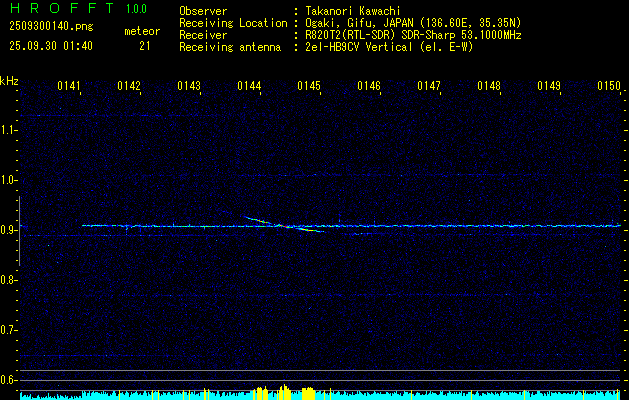This screenshot has width=629, height=400.
Task: Click the kHz axis unit label
Action: coord(9,81)
